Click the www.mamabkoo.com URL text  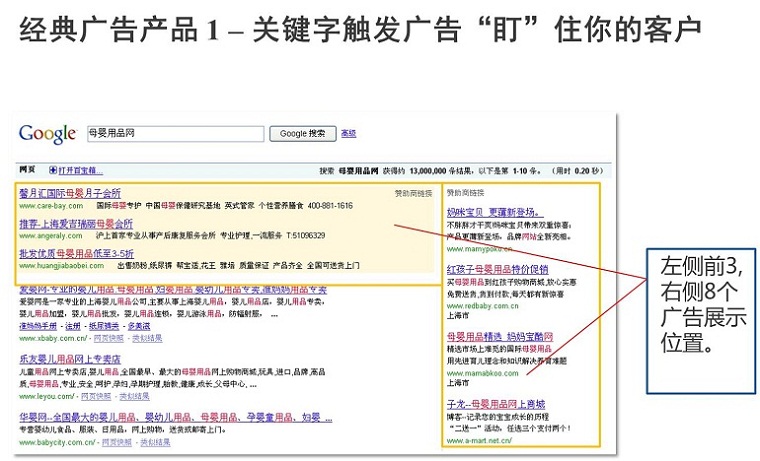[x=482, y=373]
